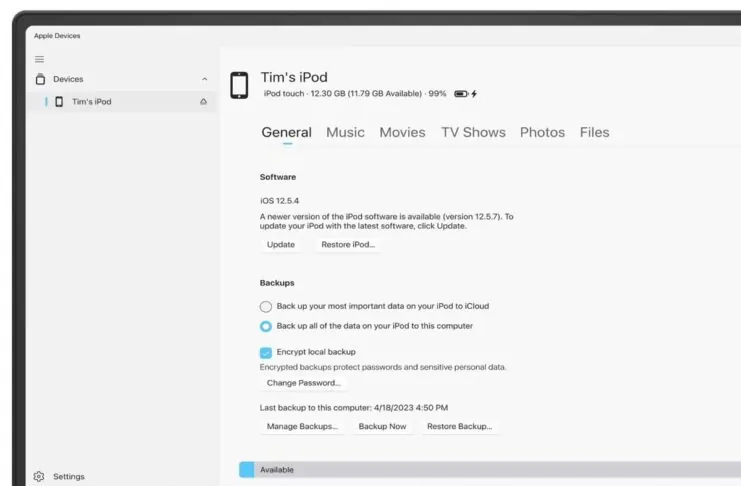
Task: Click the blue storage usage segment
Action: [x=246, y=469]
